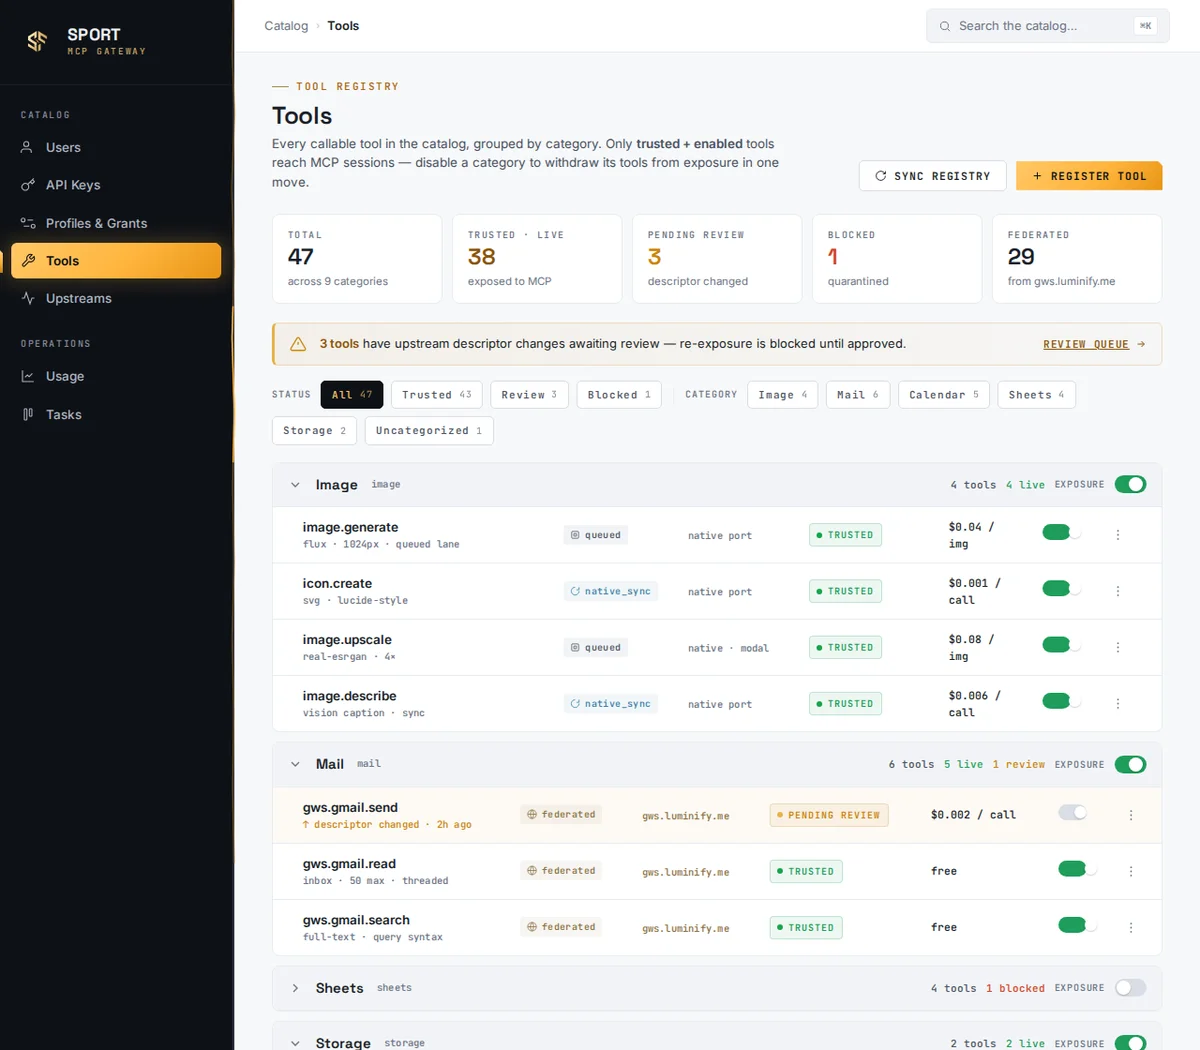Open the Usage operations page

coord(116,376)
